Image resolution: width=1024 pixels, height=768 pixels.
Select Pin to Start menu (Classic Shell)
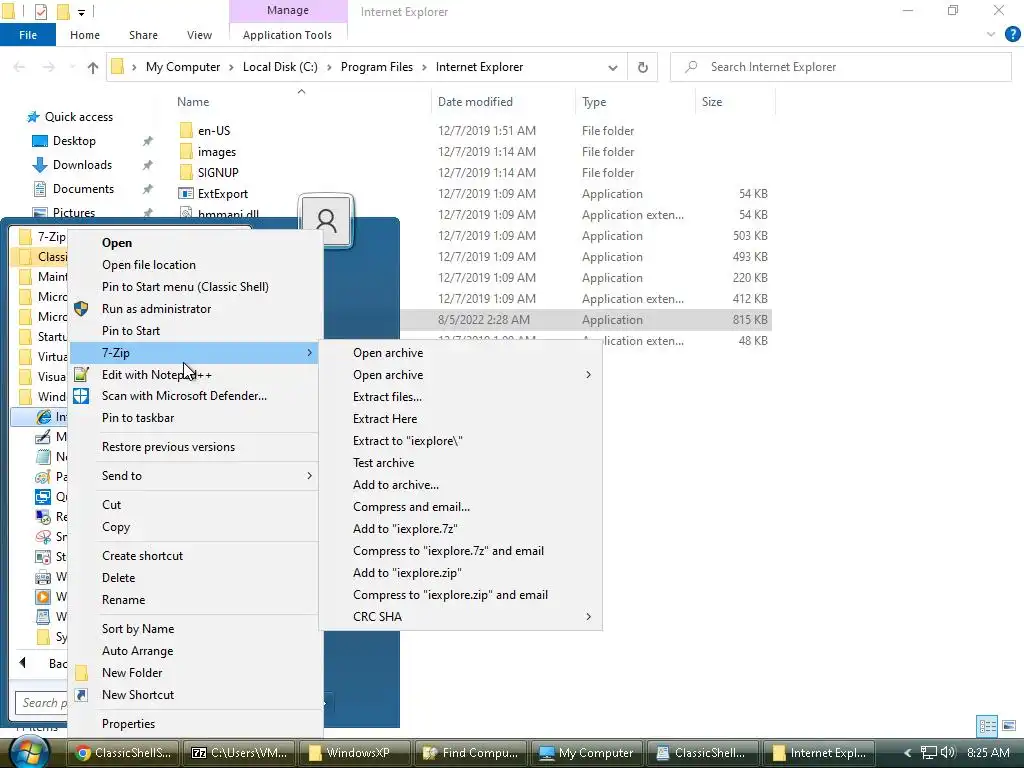(x=185, y=287)
